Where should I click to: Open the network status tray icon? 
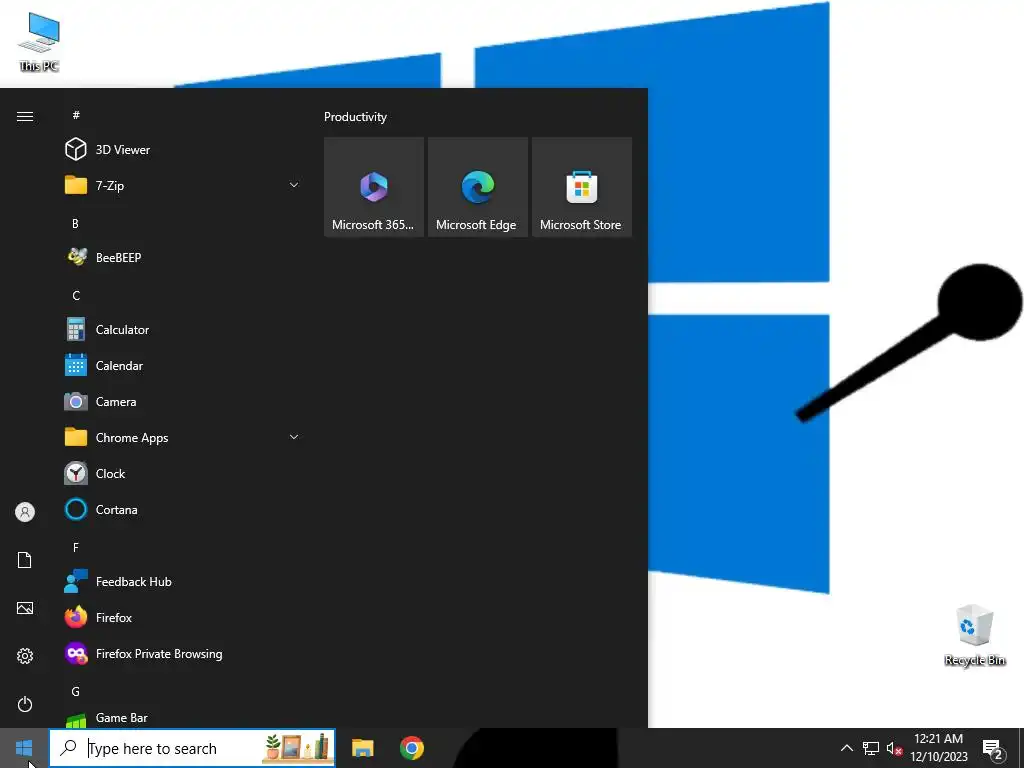[871, 748]
